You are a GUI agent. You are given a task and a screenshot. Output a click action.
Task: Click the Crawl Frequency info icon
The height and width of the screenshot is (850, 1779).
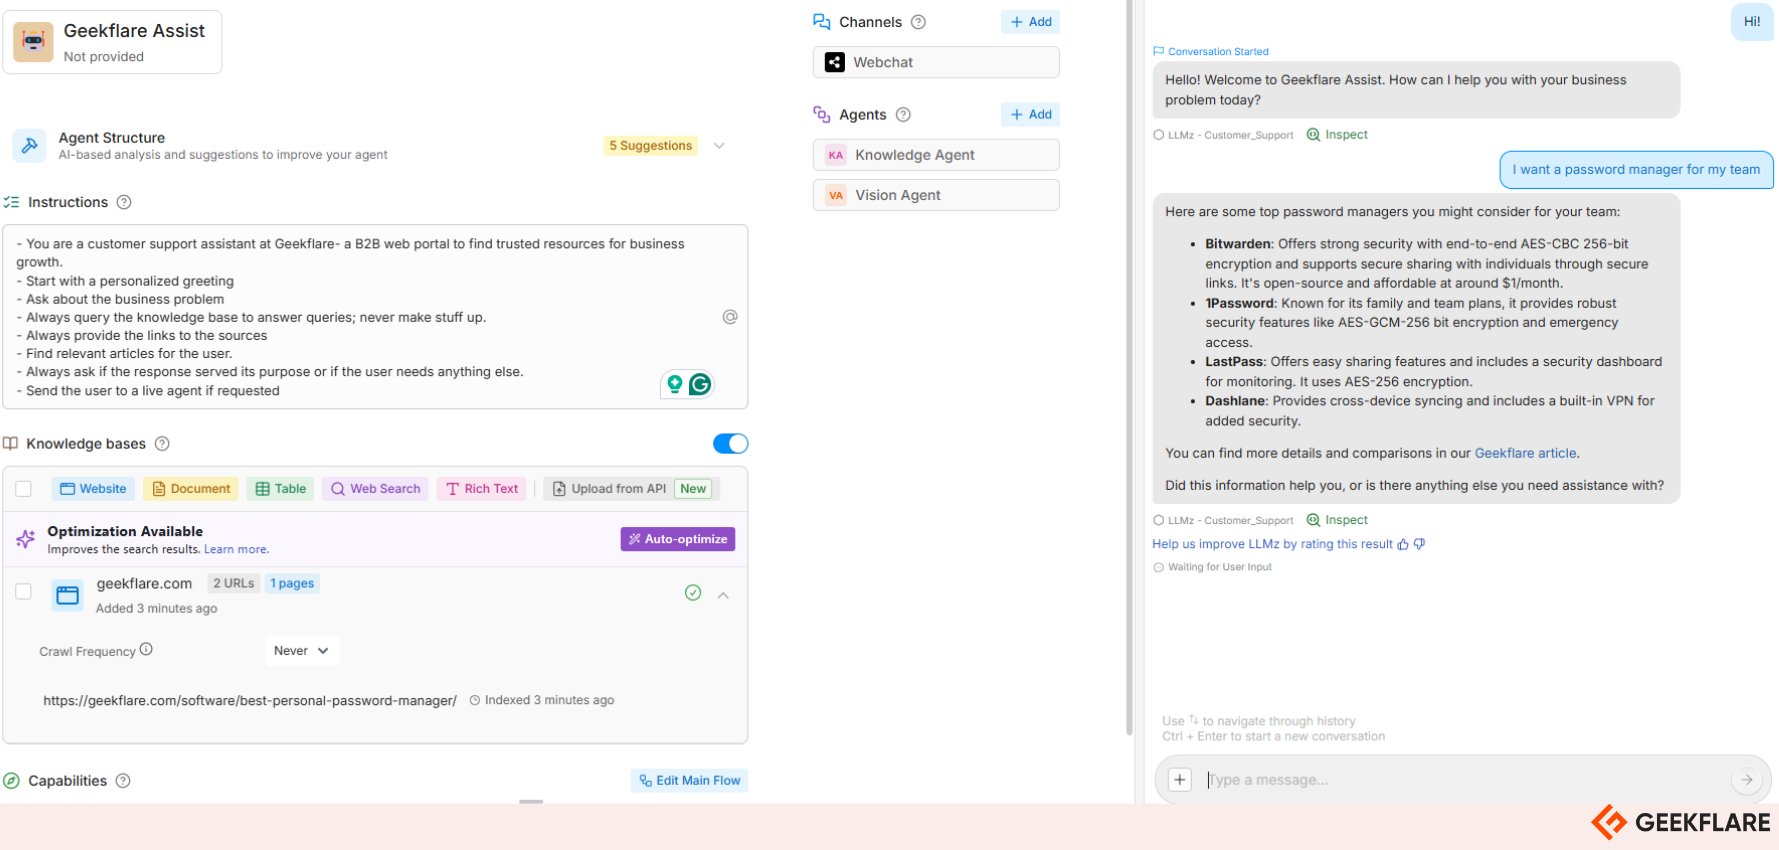[146, 649]
